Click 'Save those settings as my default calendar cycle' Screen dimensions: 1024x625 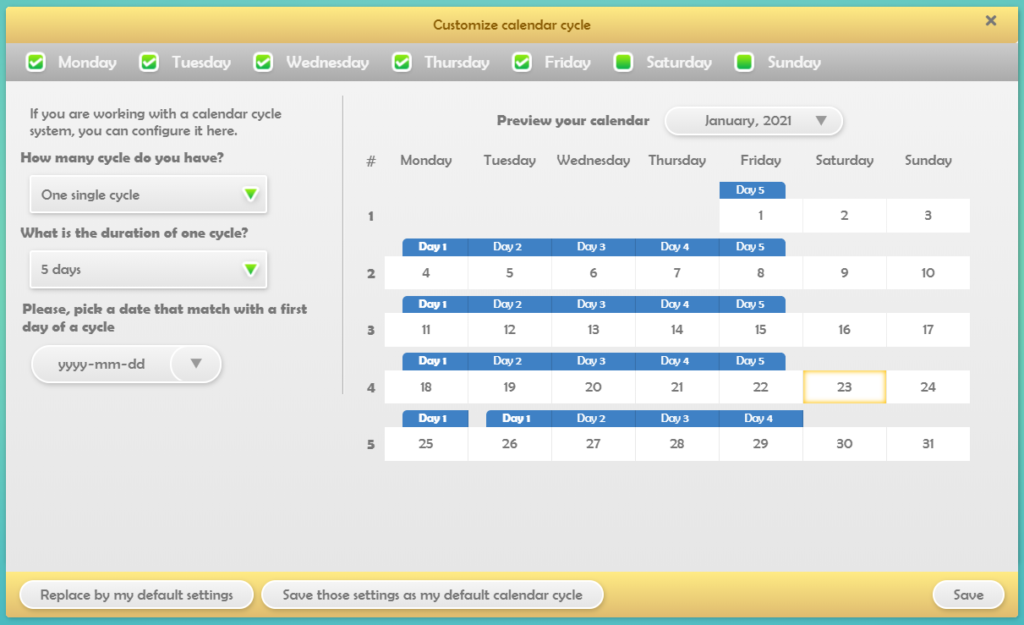(x=432, y=595)
